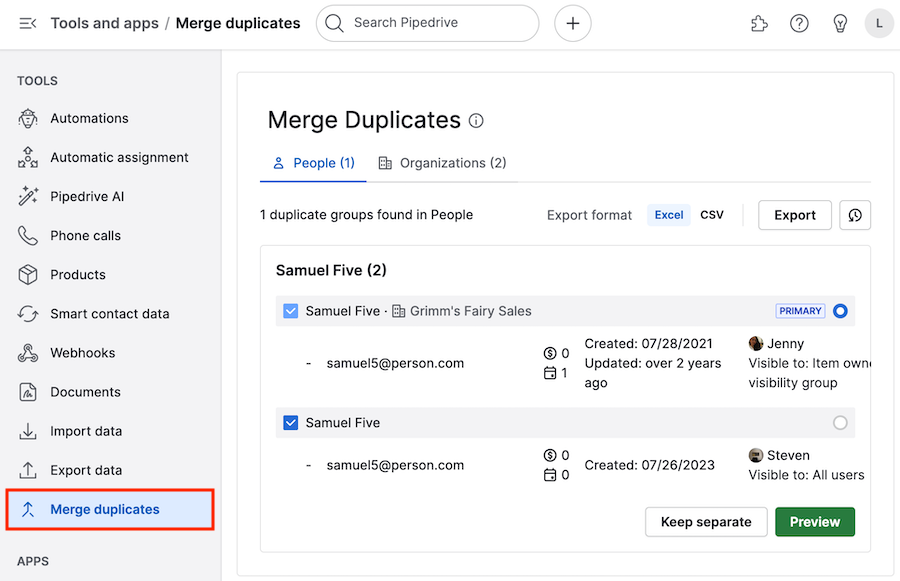Click the Export button

pos(794,215)
